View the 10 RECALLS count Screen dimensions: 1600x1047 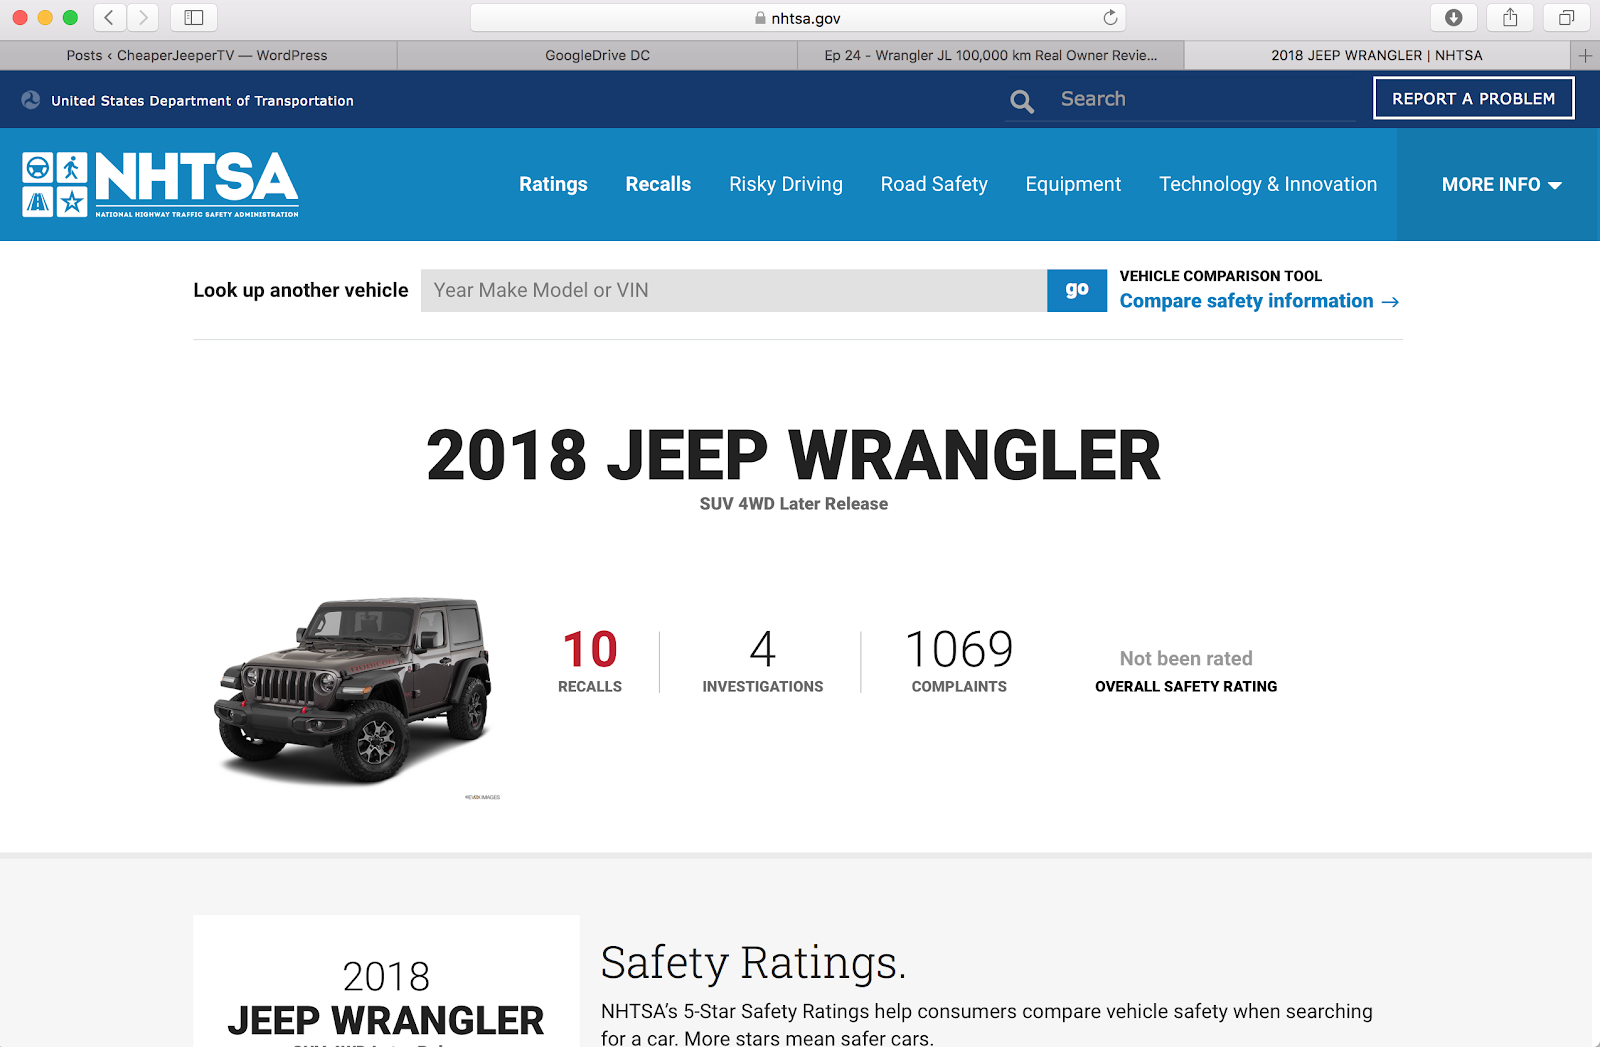pos(590,660)
